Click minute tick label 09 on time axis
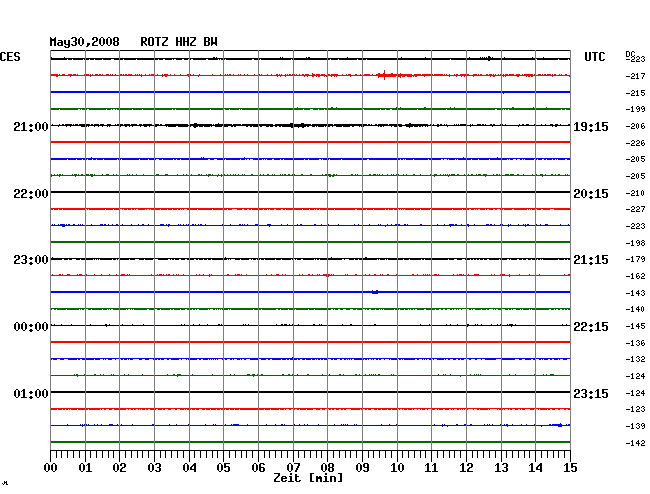The height and width of the screenshot is (494, 650). tap(362, 468)
